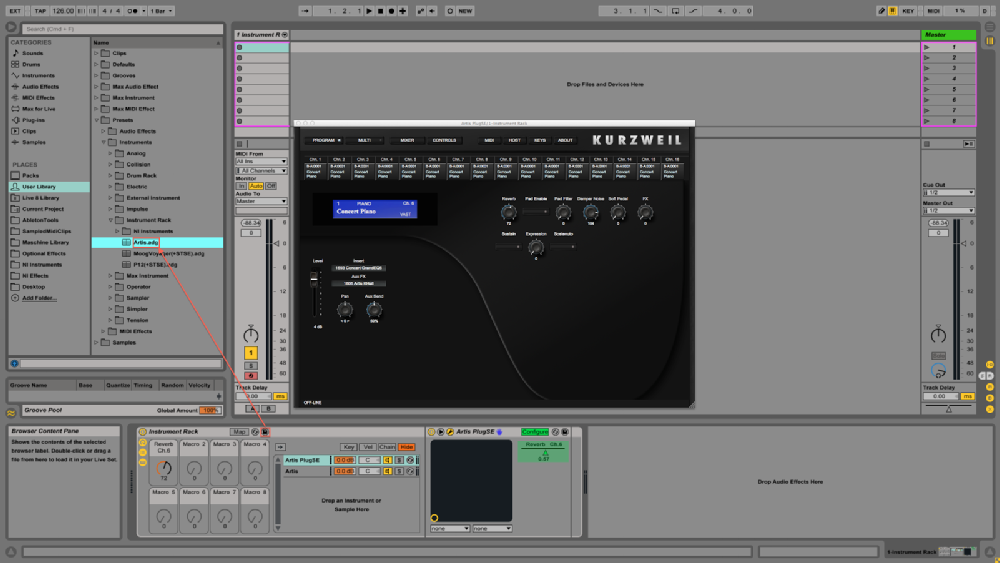Launch Master scene 1
This screenshot has height=563, width=1000.
click(x=927, y=47)
